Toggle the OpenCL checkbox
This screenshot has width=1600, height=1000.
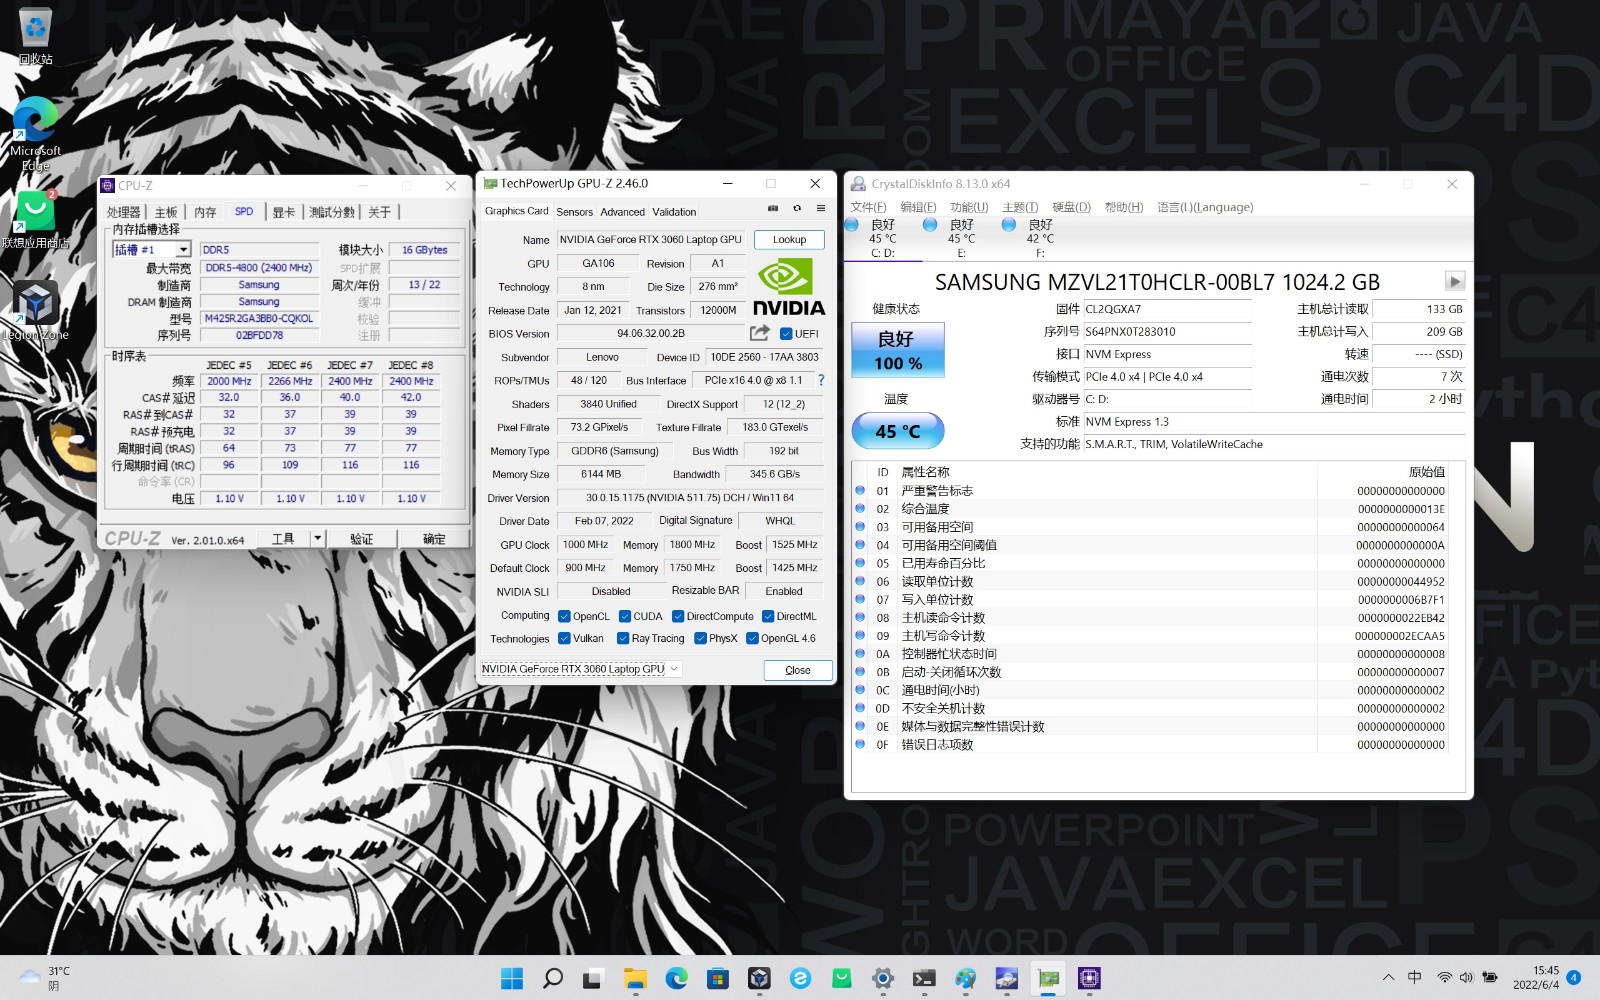[x=564, y=616]
